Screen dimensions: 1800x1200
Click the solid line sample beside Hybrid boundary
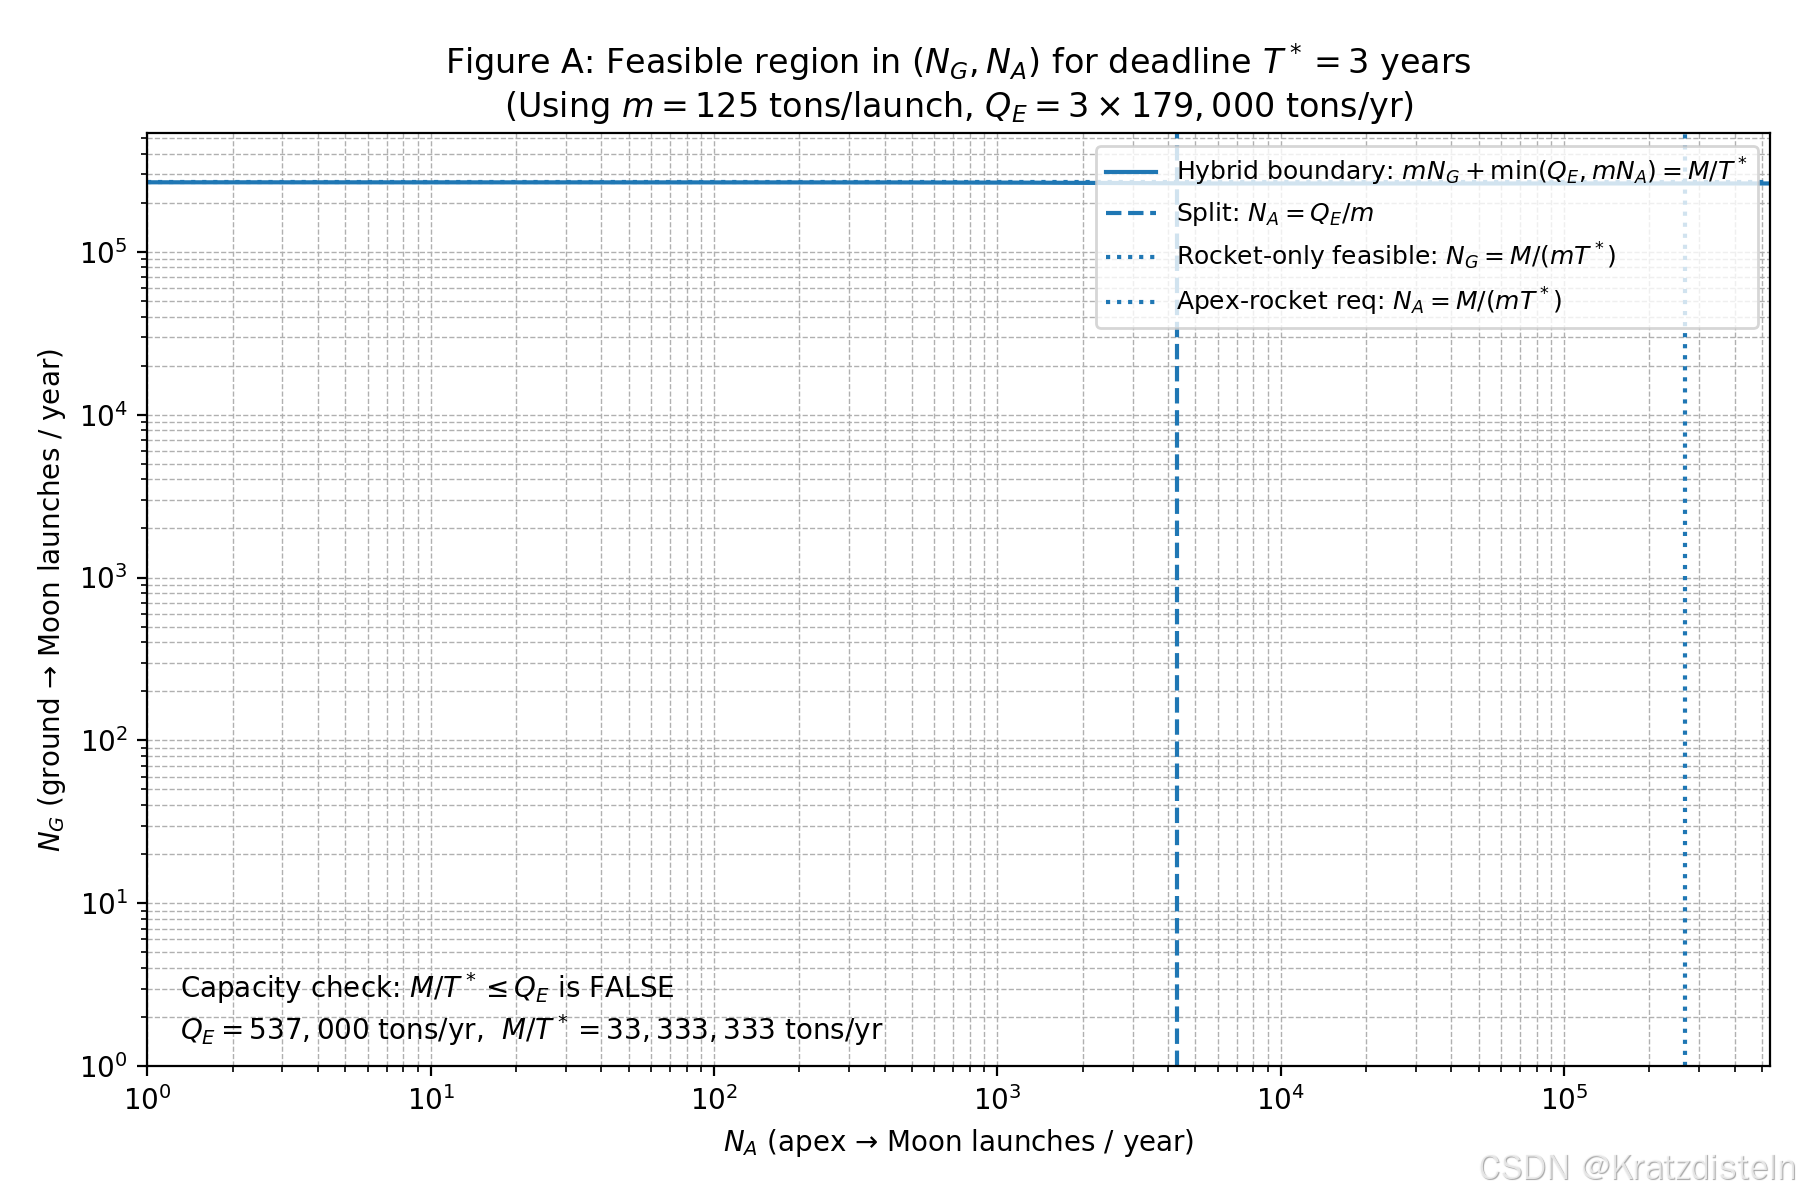[x=1131, y=172]
